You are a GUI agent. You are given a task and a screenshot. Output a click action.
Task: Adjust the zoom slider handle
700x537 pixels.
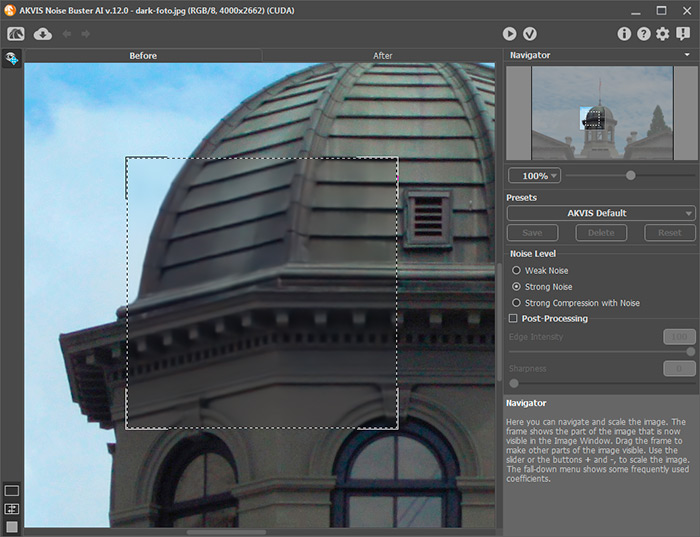(630, 175)
